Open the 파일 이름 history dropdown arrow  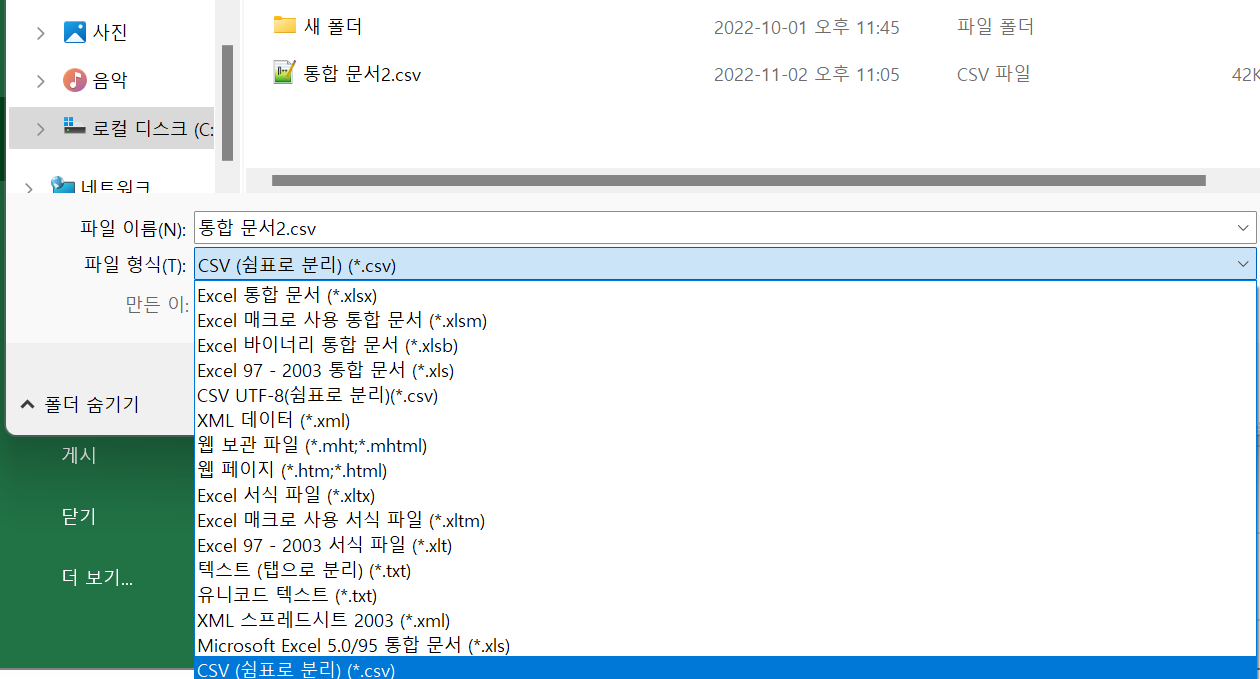click(1243, 228)
